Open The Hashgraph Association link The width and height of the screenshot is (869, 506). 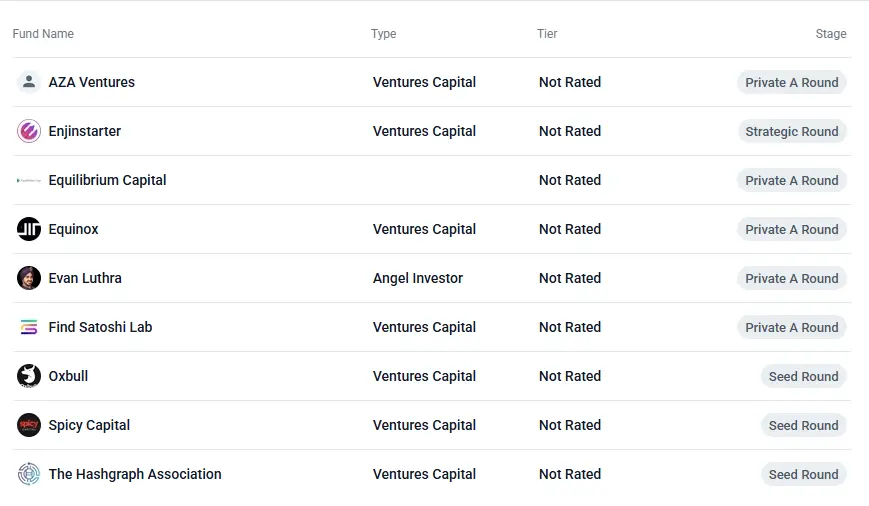point(135,474)
